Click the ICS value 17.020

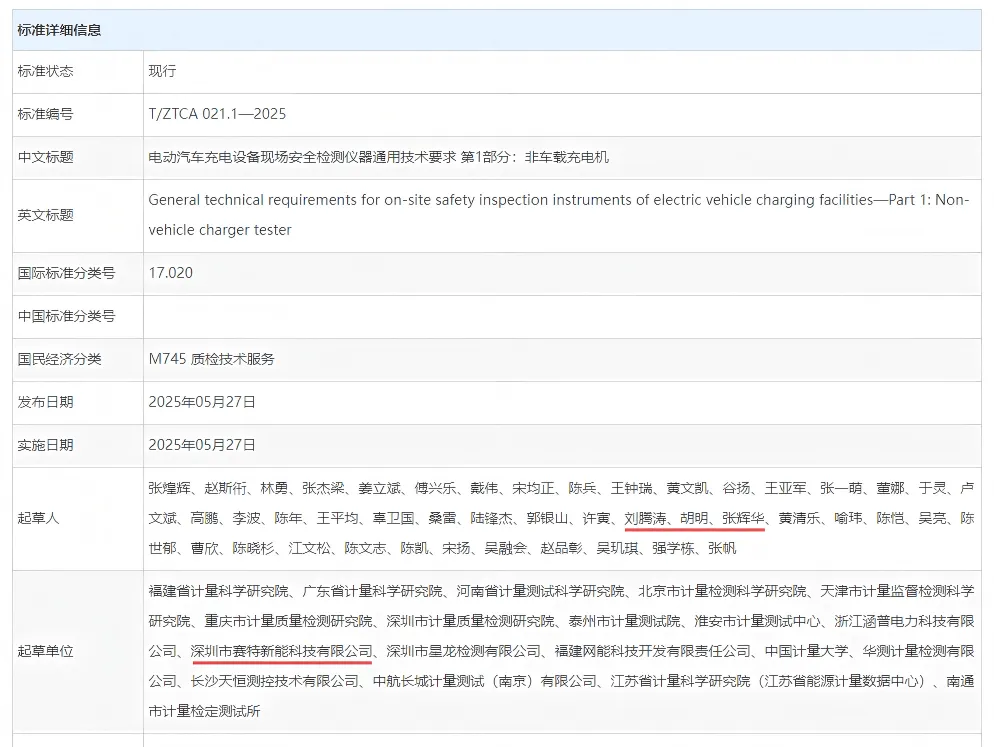click(171, 273)
